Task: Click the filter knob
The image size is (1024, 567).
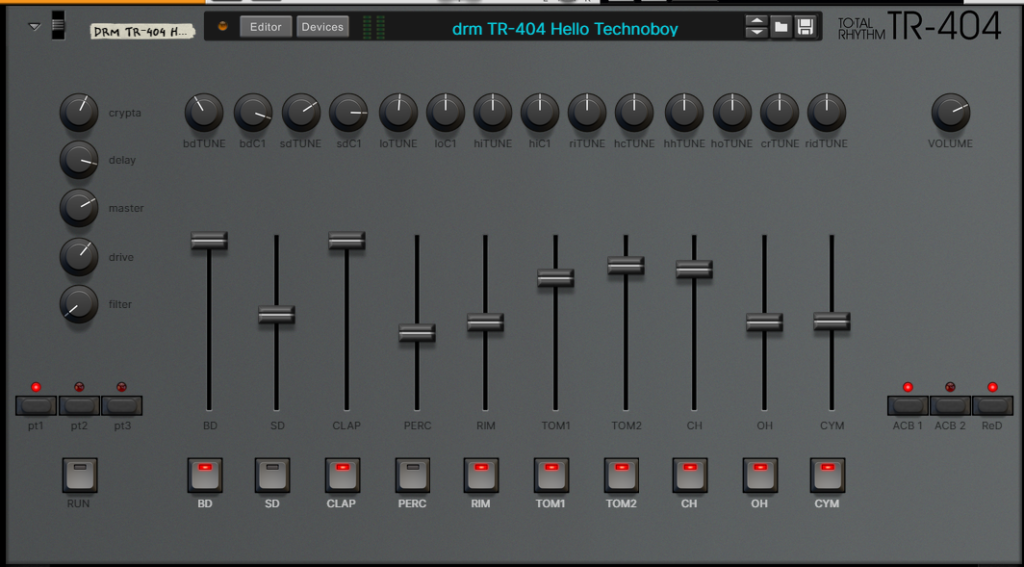Action: coord(79,304)
